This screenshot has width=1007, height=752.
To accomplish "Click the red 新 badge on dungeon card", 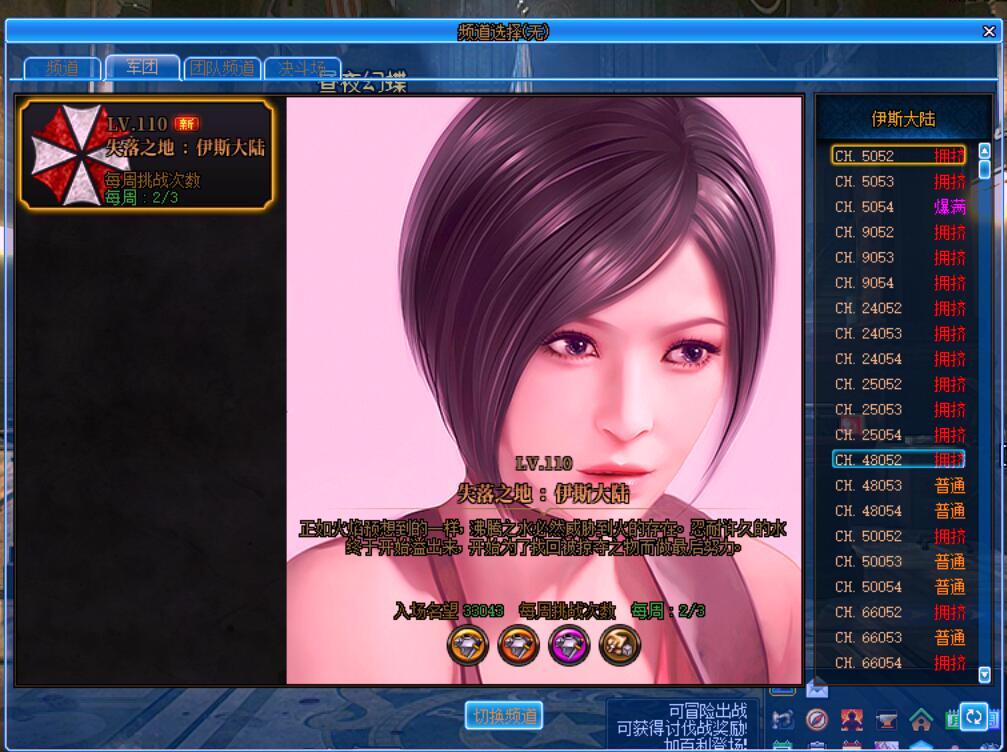I will [186, 123].
